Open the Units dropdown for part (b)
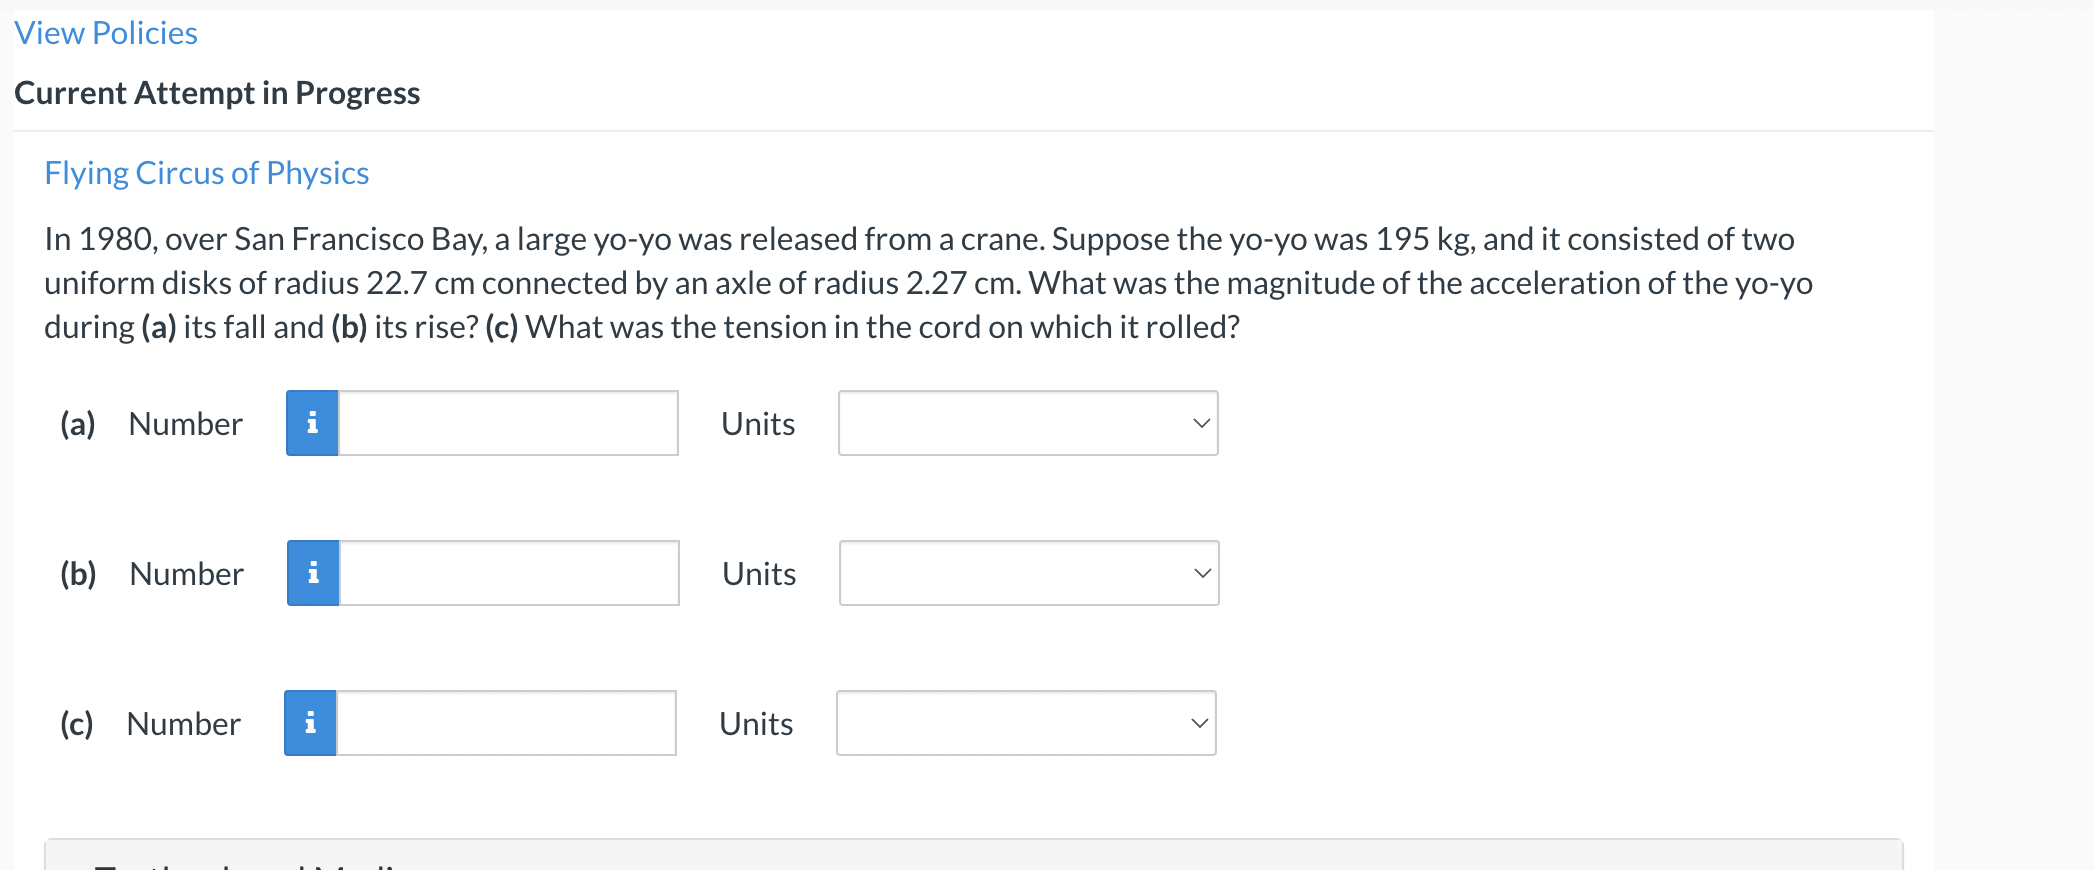The height and width of the screenshot is (870, 2094). pos(1029,573)
